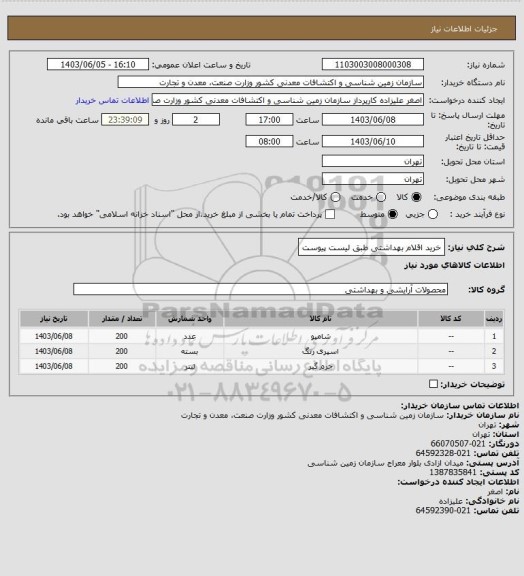This screenshot has width=524, height=576.
Task: Click the postal address میدان آزادی text
Action: pyautogui.click(x=386, y=463)
